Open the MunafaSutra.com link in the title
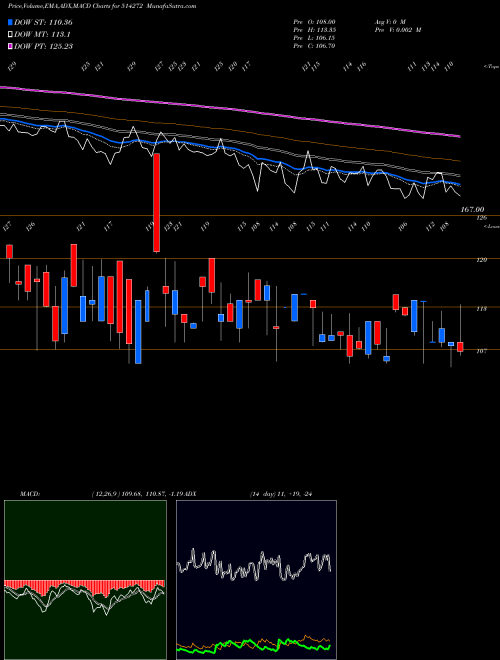This screenshot has height=660, width=500. coord(173,6)
